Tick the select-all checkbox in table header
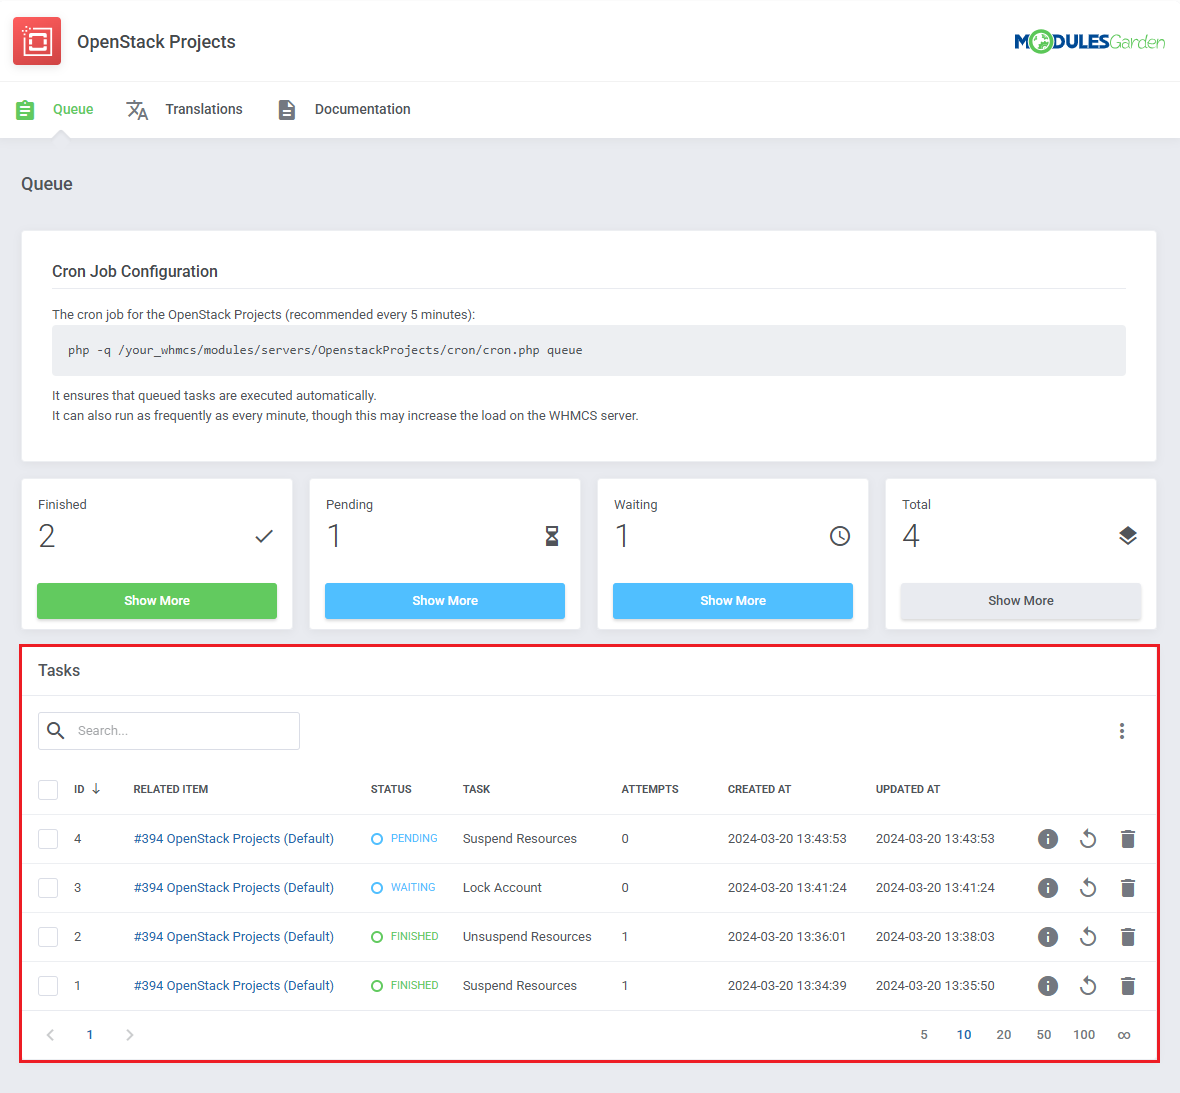 (48, 790)
